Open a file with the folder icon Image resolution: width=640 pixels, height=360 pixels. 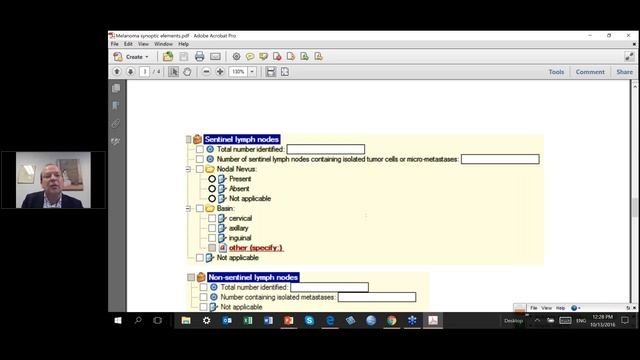click(x=168, y=56)
